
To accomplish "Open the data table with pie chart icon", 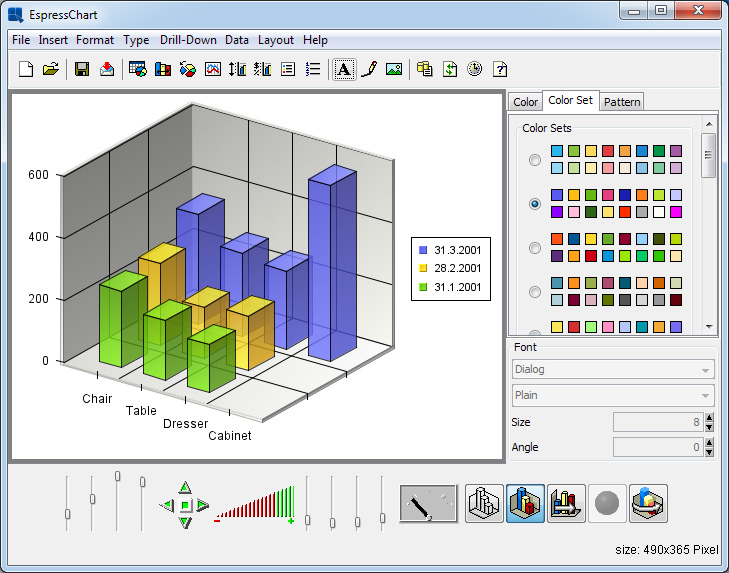I will point(138,69).
